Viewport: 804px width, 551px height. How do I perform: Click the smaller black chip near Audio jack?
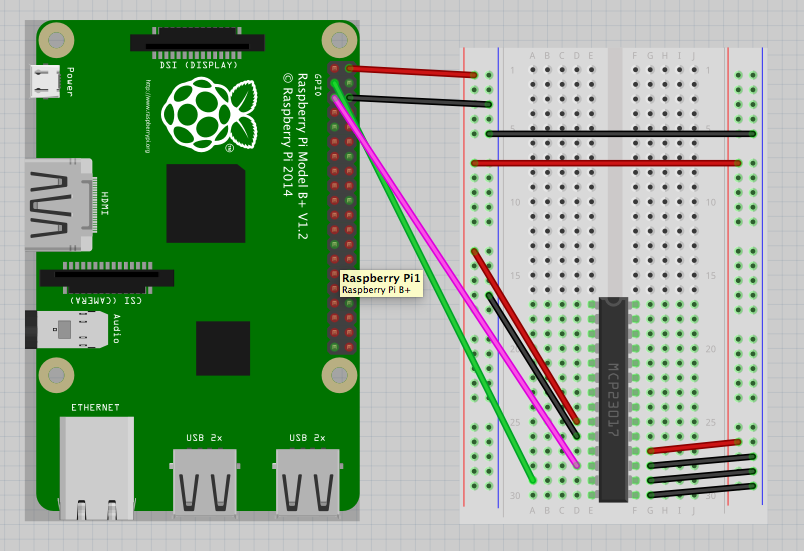[x=223, y=349]
